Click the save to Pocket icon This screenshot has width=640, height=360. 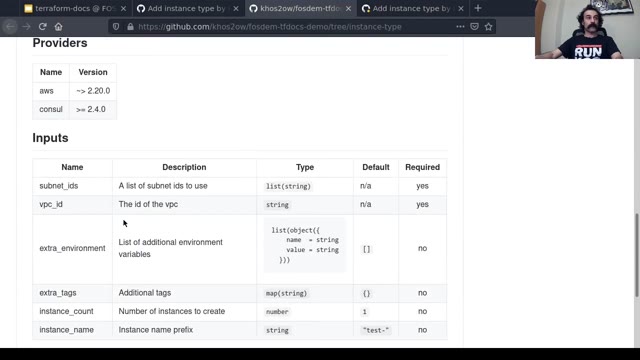[474, 27]
